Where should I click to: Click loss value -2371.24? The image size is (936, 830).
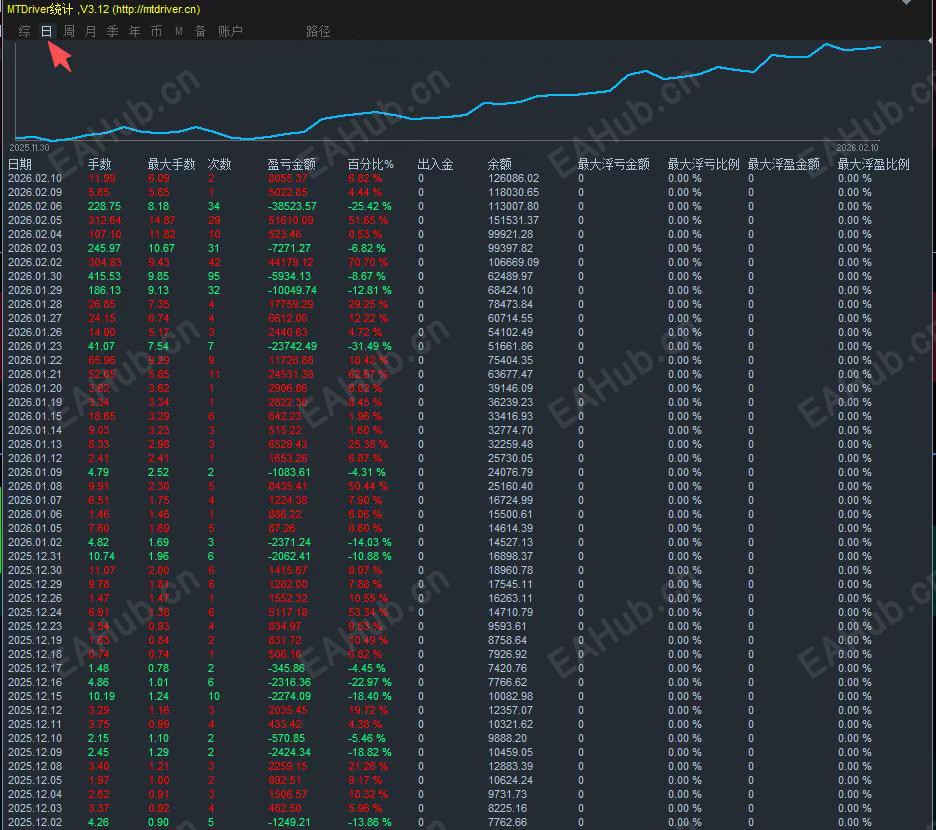(289, 542)
